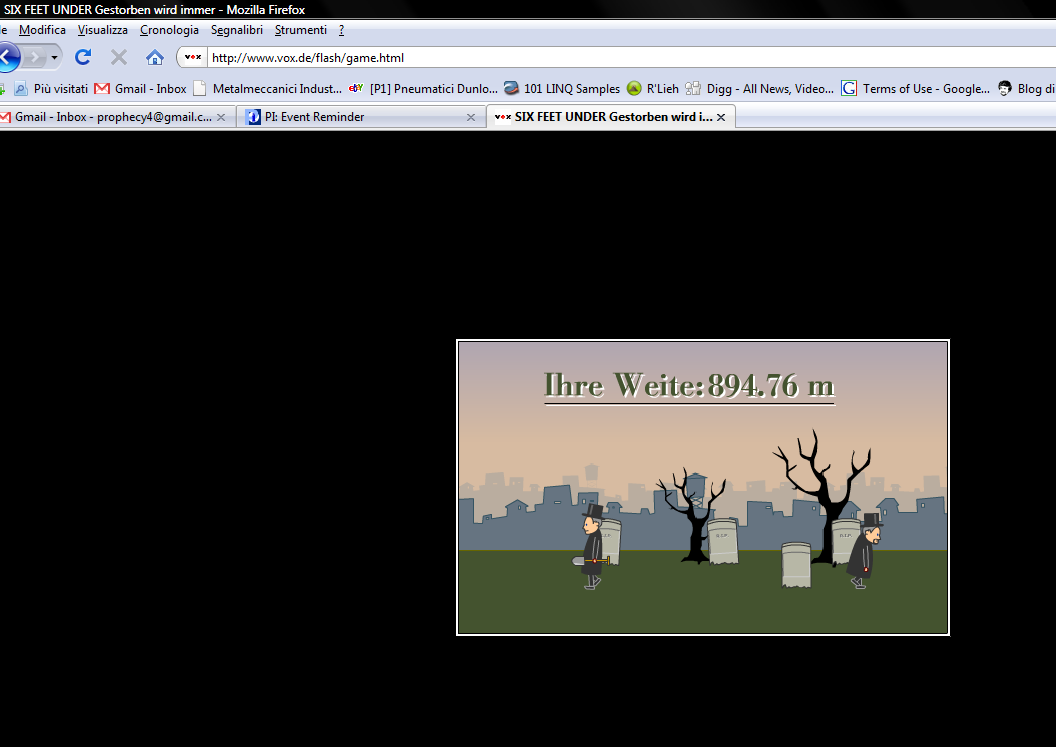The width and height of the screenshot is (1056, 747).
Task: Open the Strumenti menu
Action: click(x=300, y=30)
